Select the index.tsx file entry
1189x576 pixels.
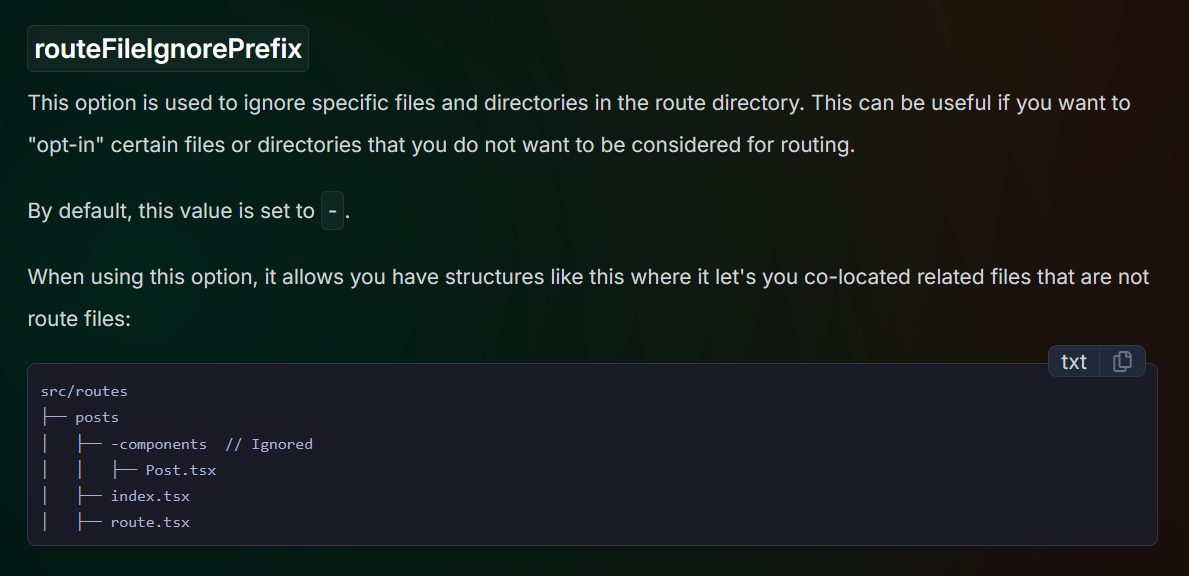[x=150, y=497]
